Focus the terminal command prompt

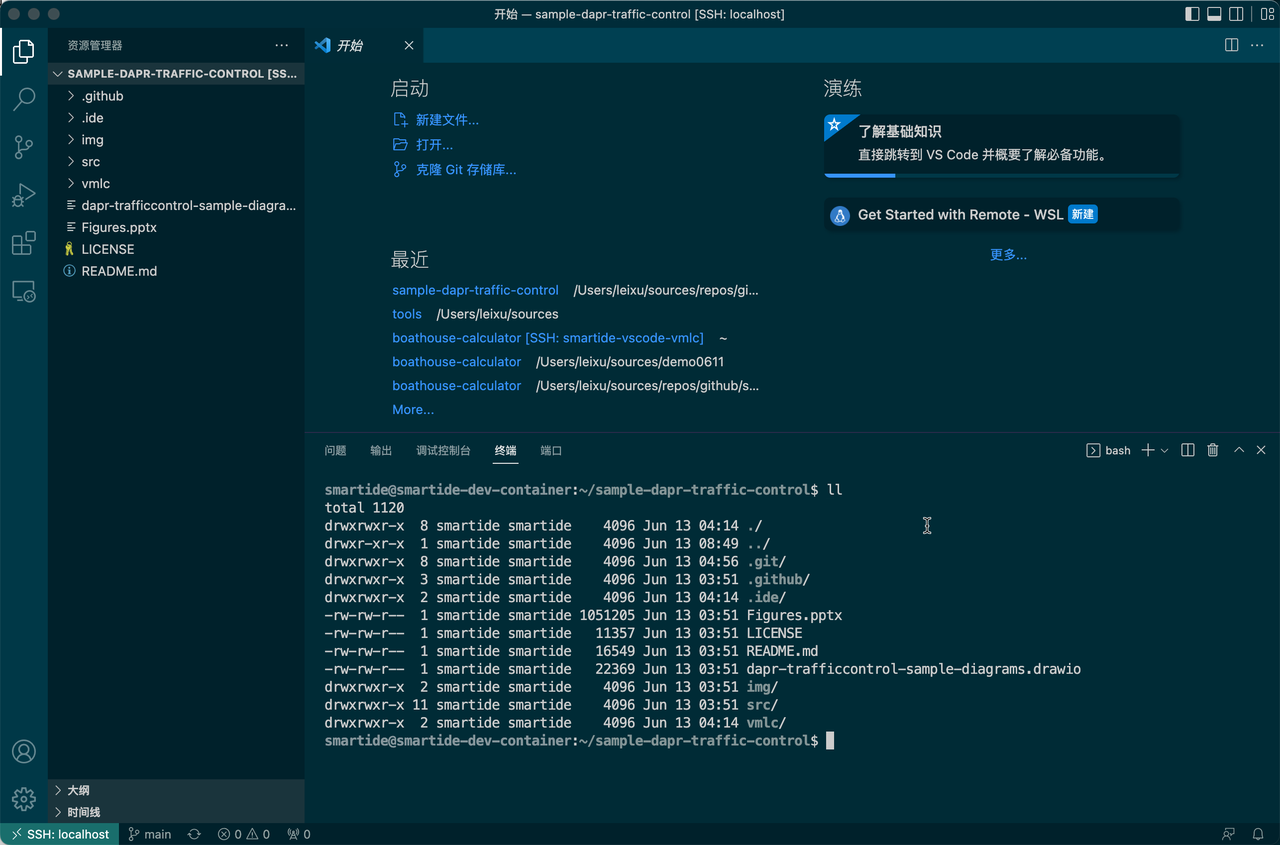click(x=830, y=741)
